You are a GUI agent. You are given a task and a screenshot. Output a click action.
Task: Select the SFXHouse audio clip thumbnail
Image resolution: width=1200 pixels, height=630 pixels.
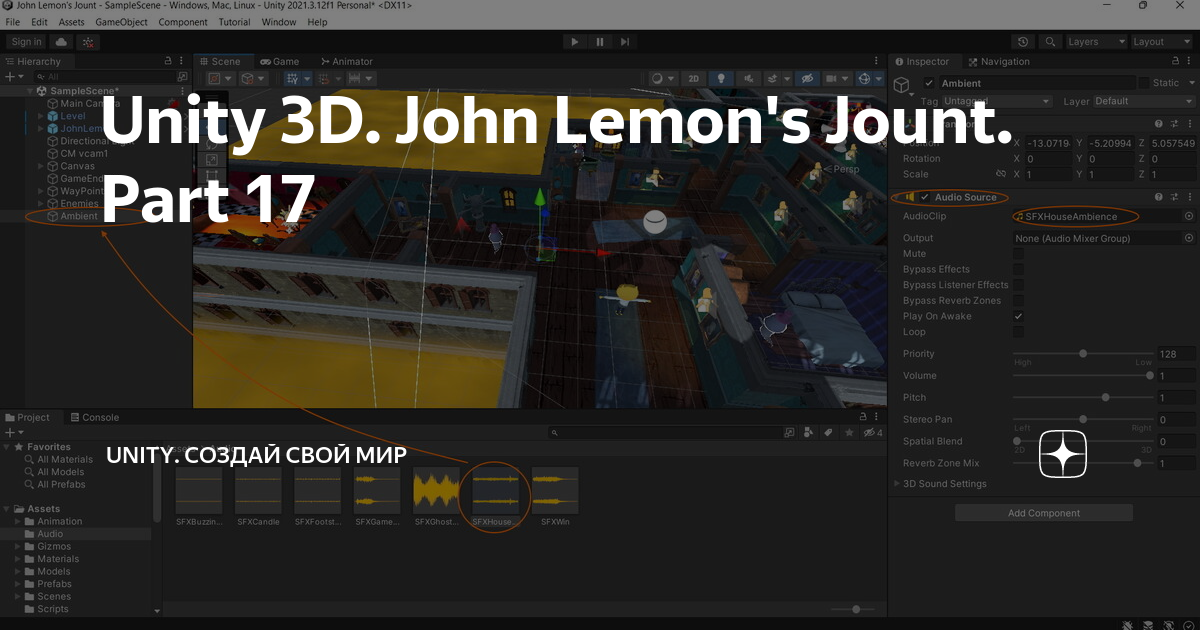tap(495, 490)
